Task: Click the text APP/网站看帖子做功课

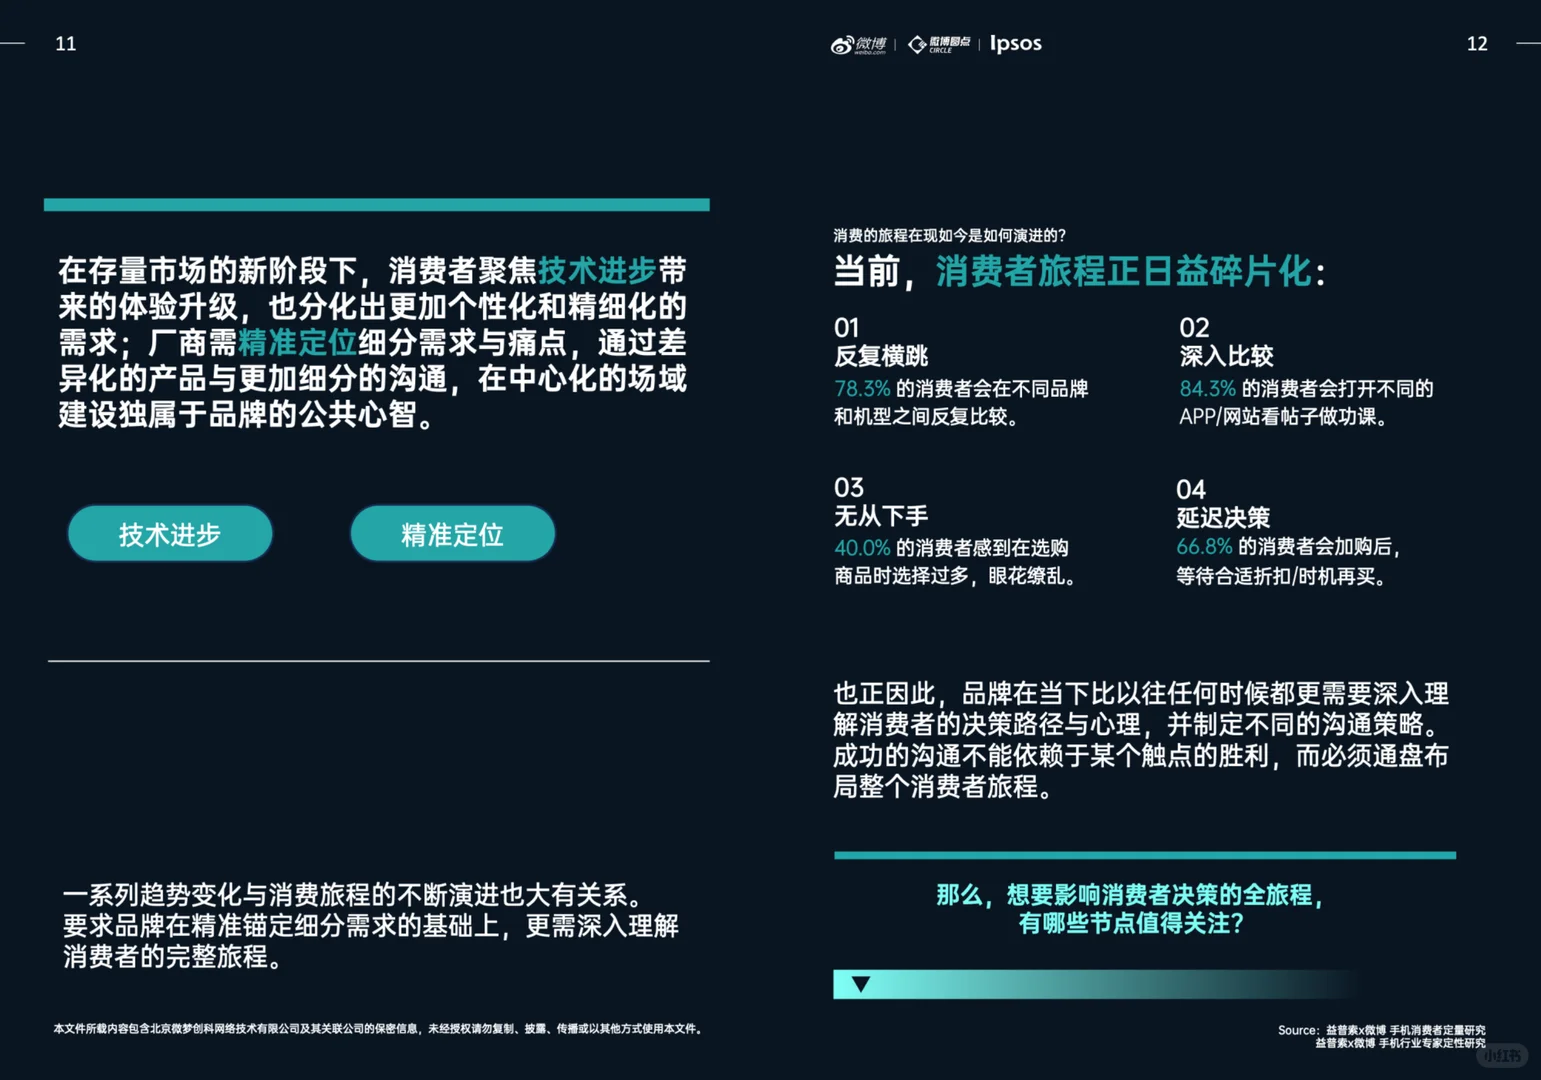Action: (x=1285, y=416)
